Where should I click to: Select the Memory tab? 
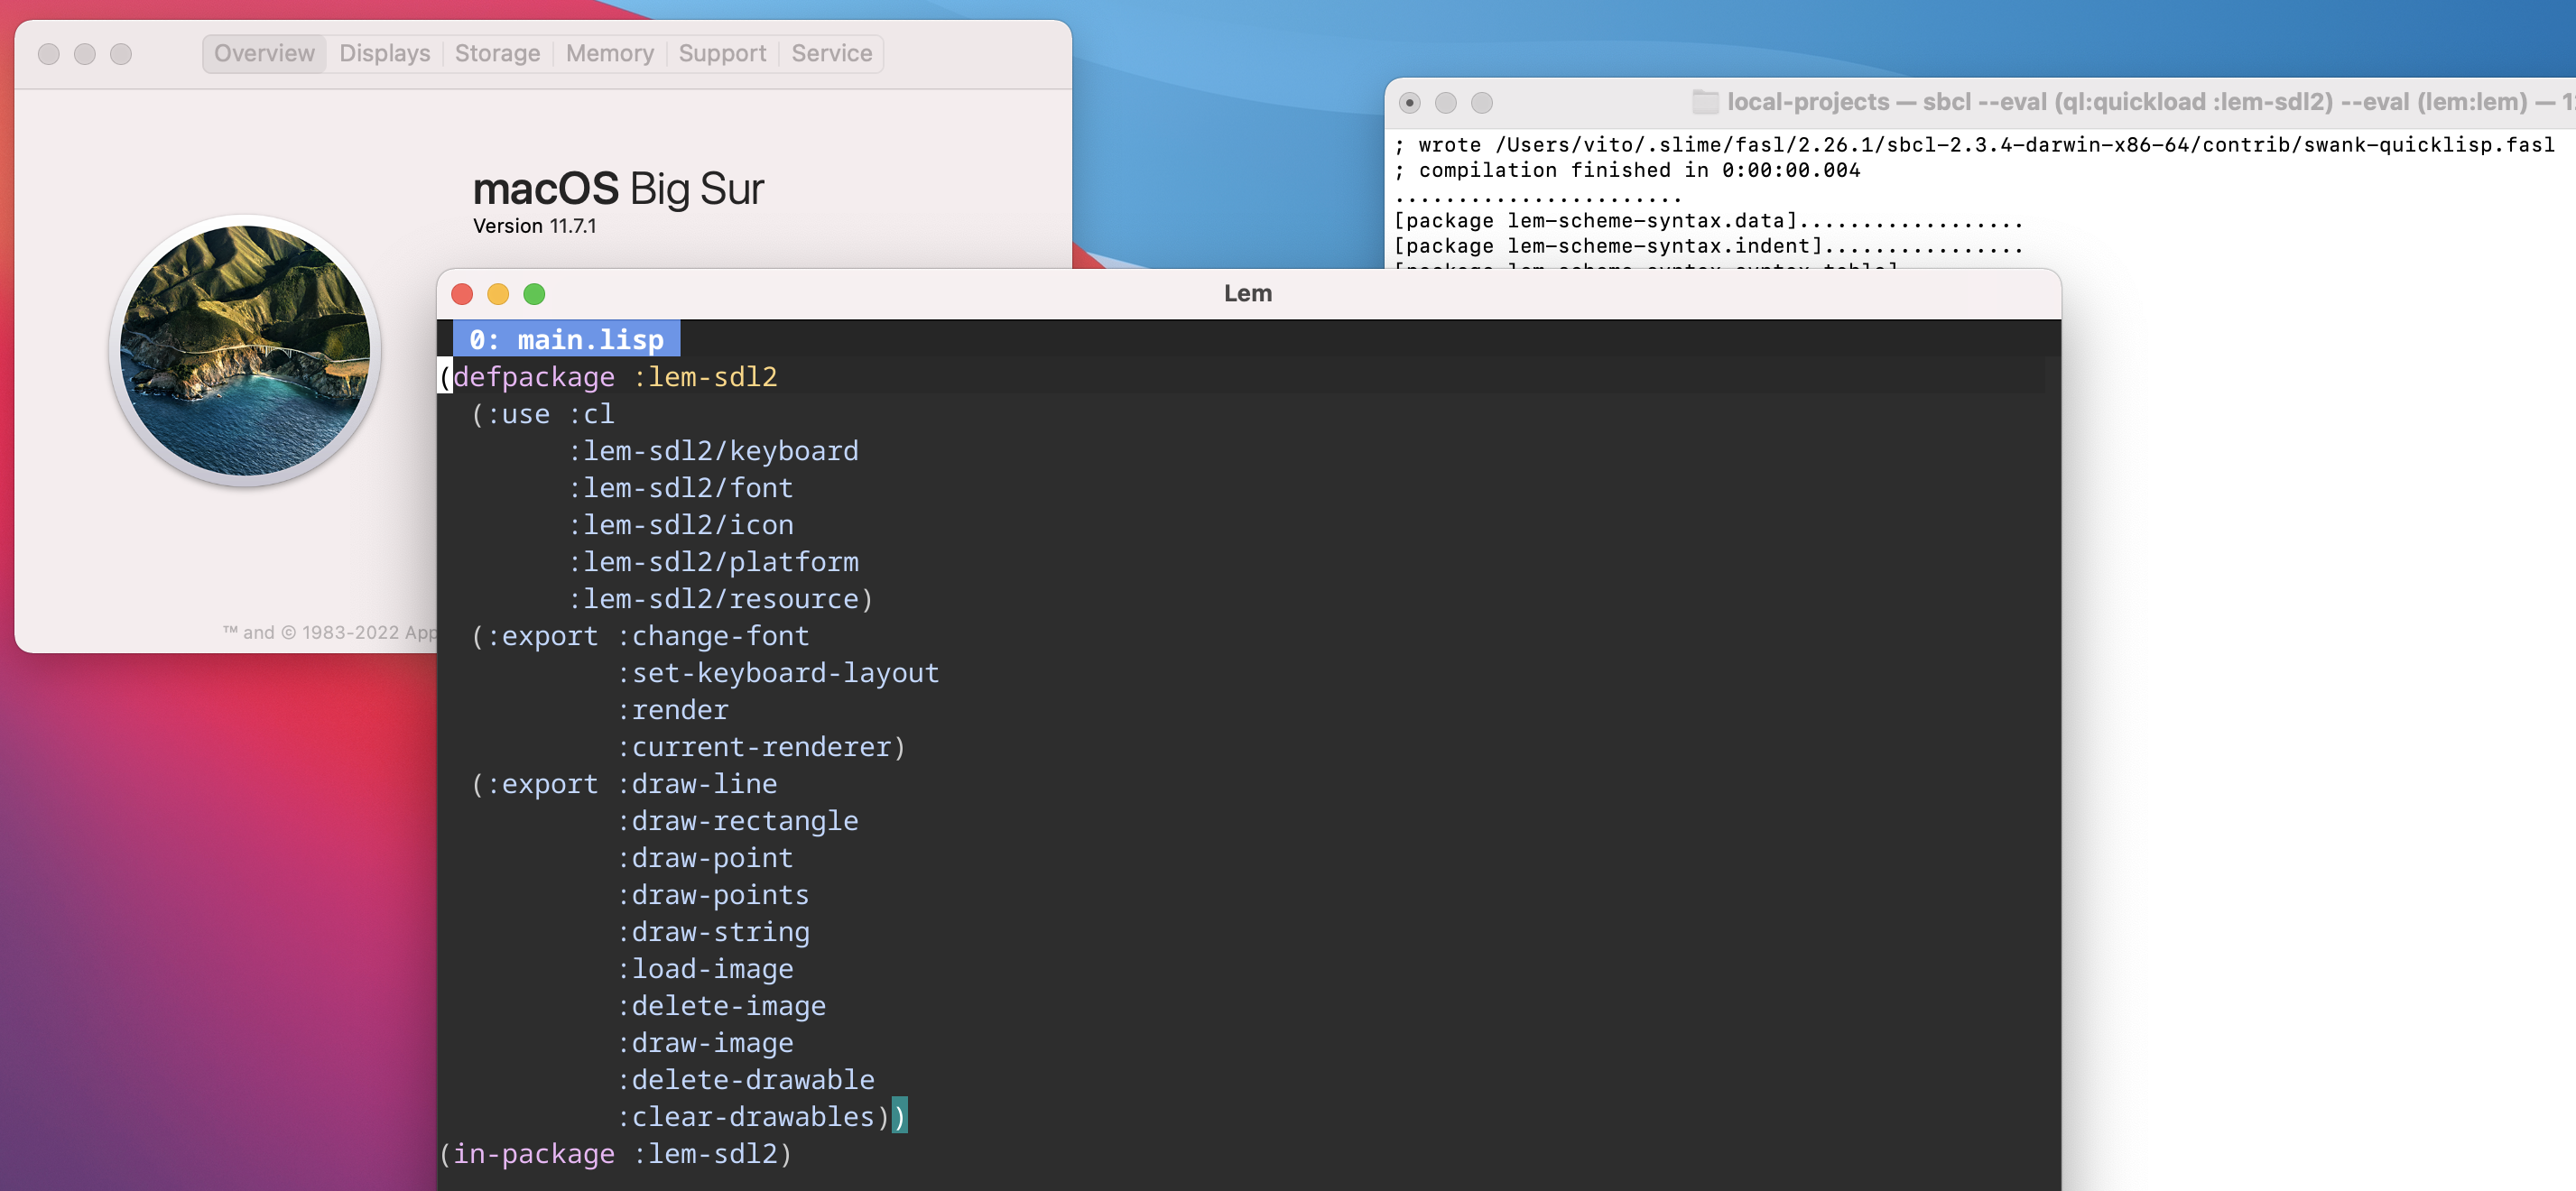click(609, 53)
